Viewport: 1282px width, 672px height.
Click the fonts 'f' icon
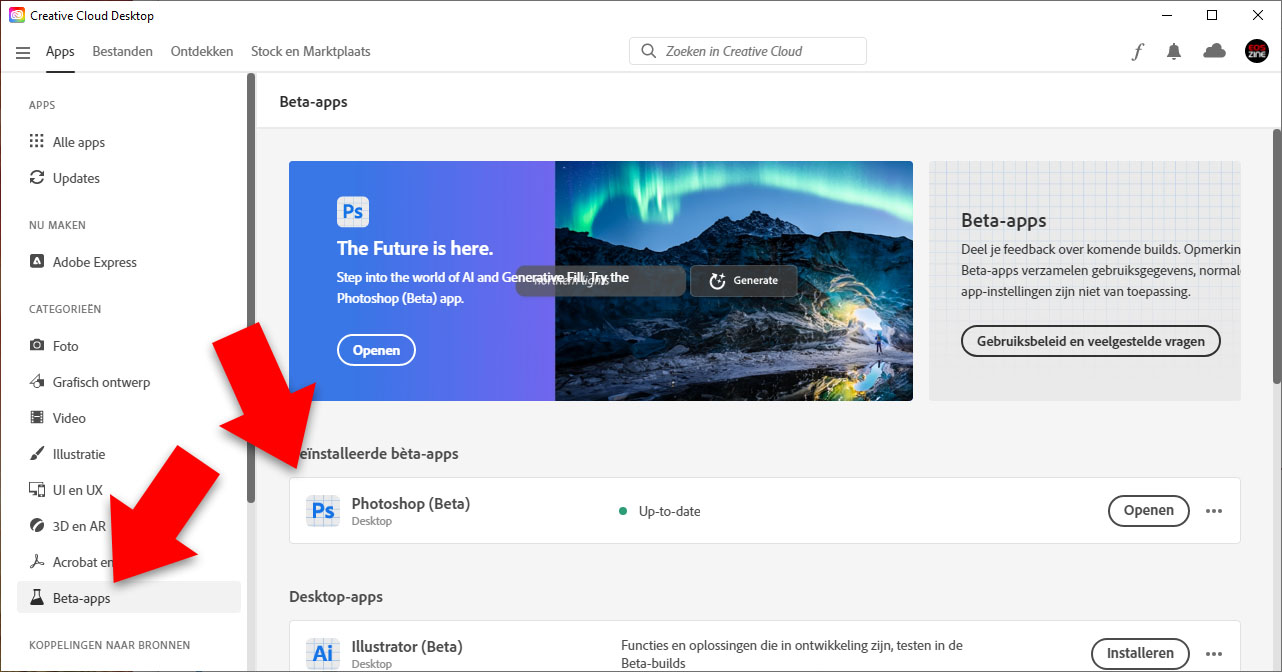point(1137,52)
